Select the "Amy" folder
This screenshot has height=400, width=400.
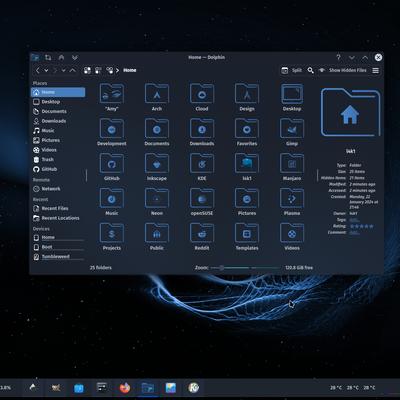click(x=112, y=97)
